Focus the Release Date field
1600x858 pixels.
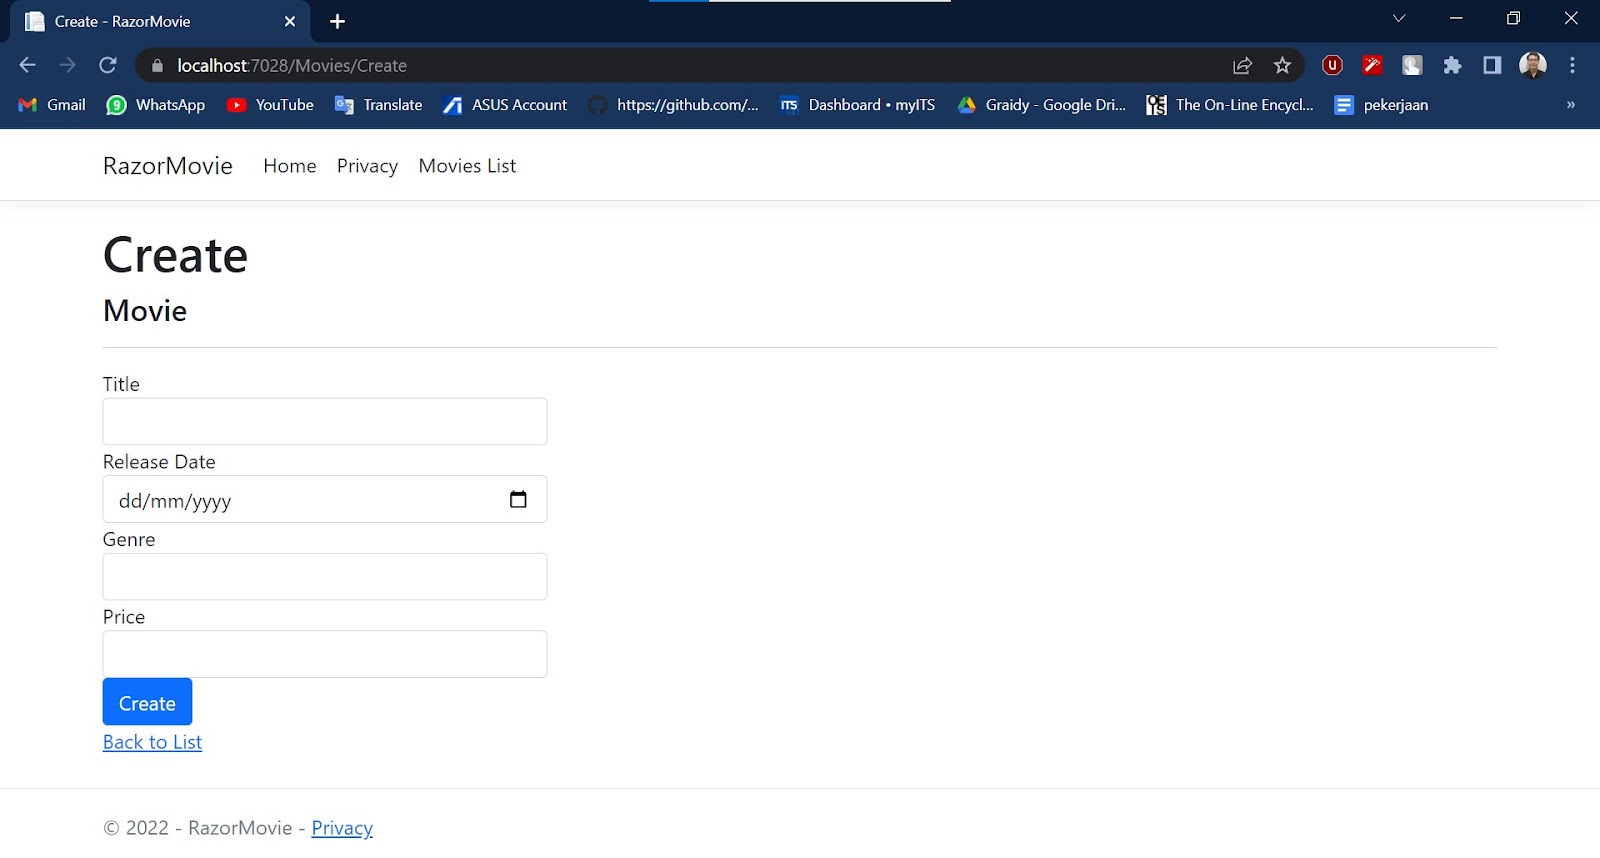[325, 499]
